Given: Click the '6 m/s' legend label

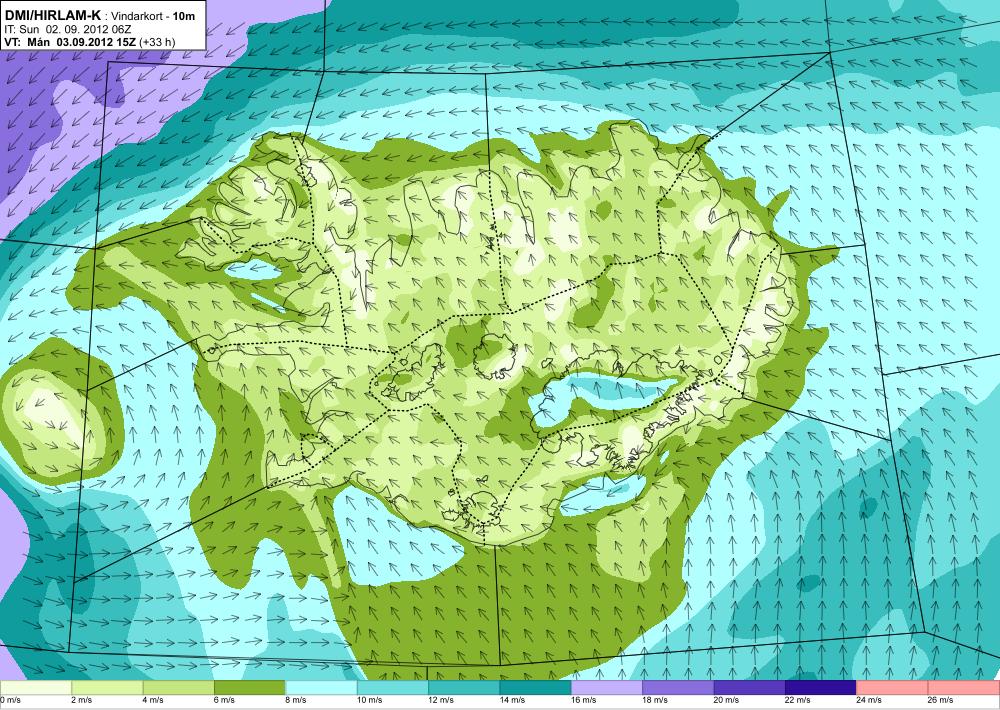Looking at the screenshot, I should [224, 700].
